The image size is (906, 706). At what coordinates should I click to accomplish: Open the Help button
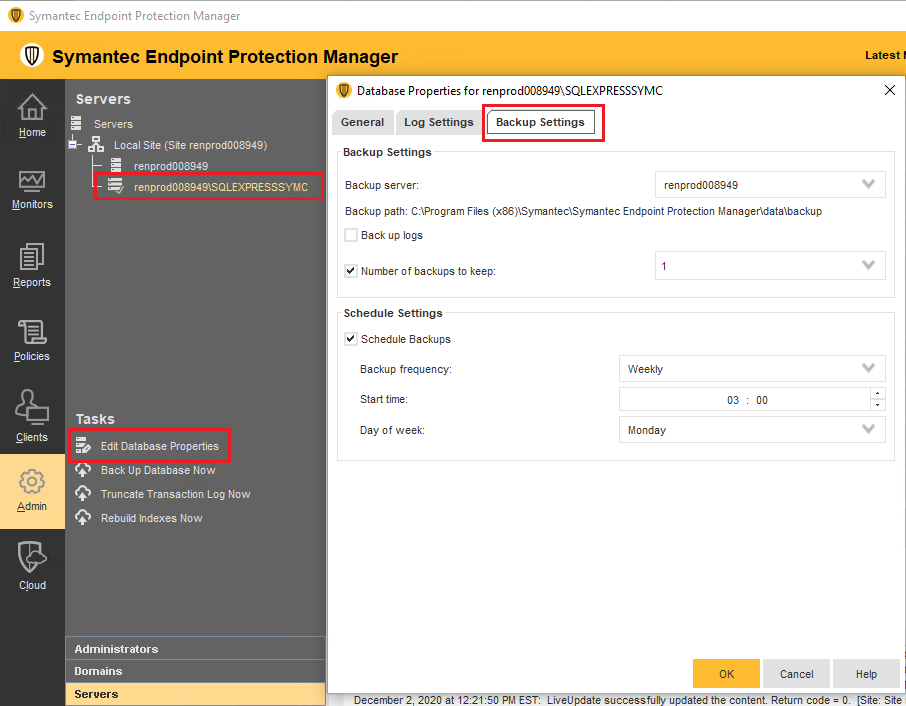(866, 674)
